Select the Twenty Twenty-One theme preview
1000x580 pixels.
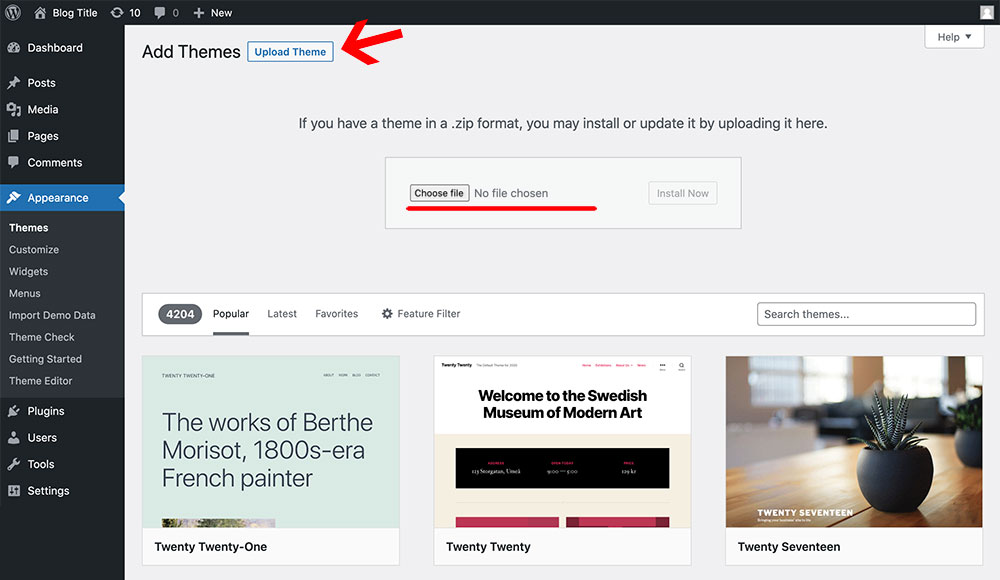271,442
